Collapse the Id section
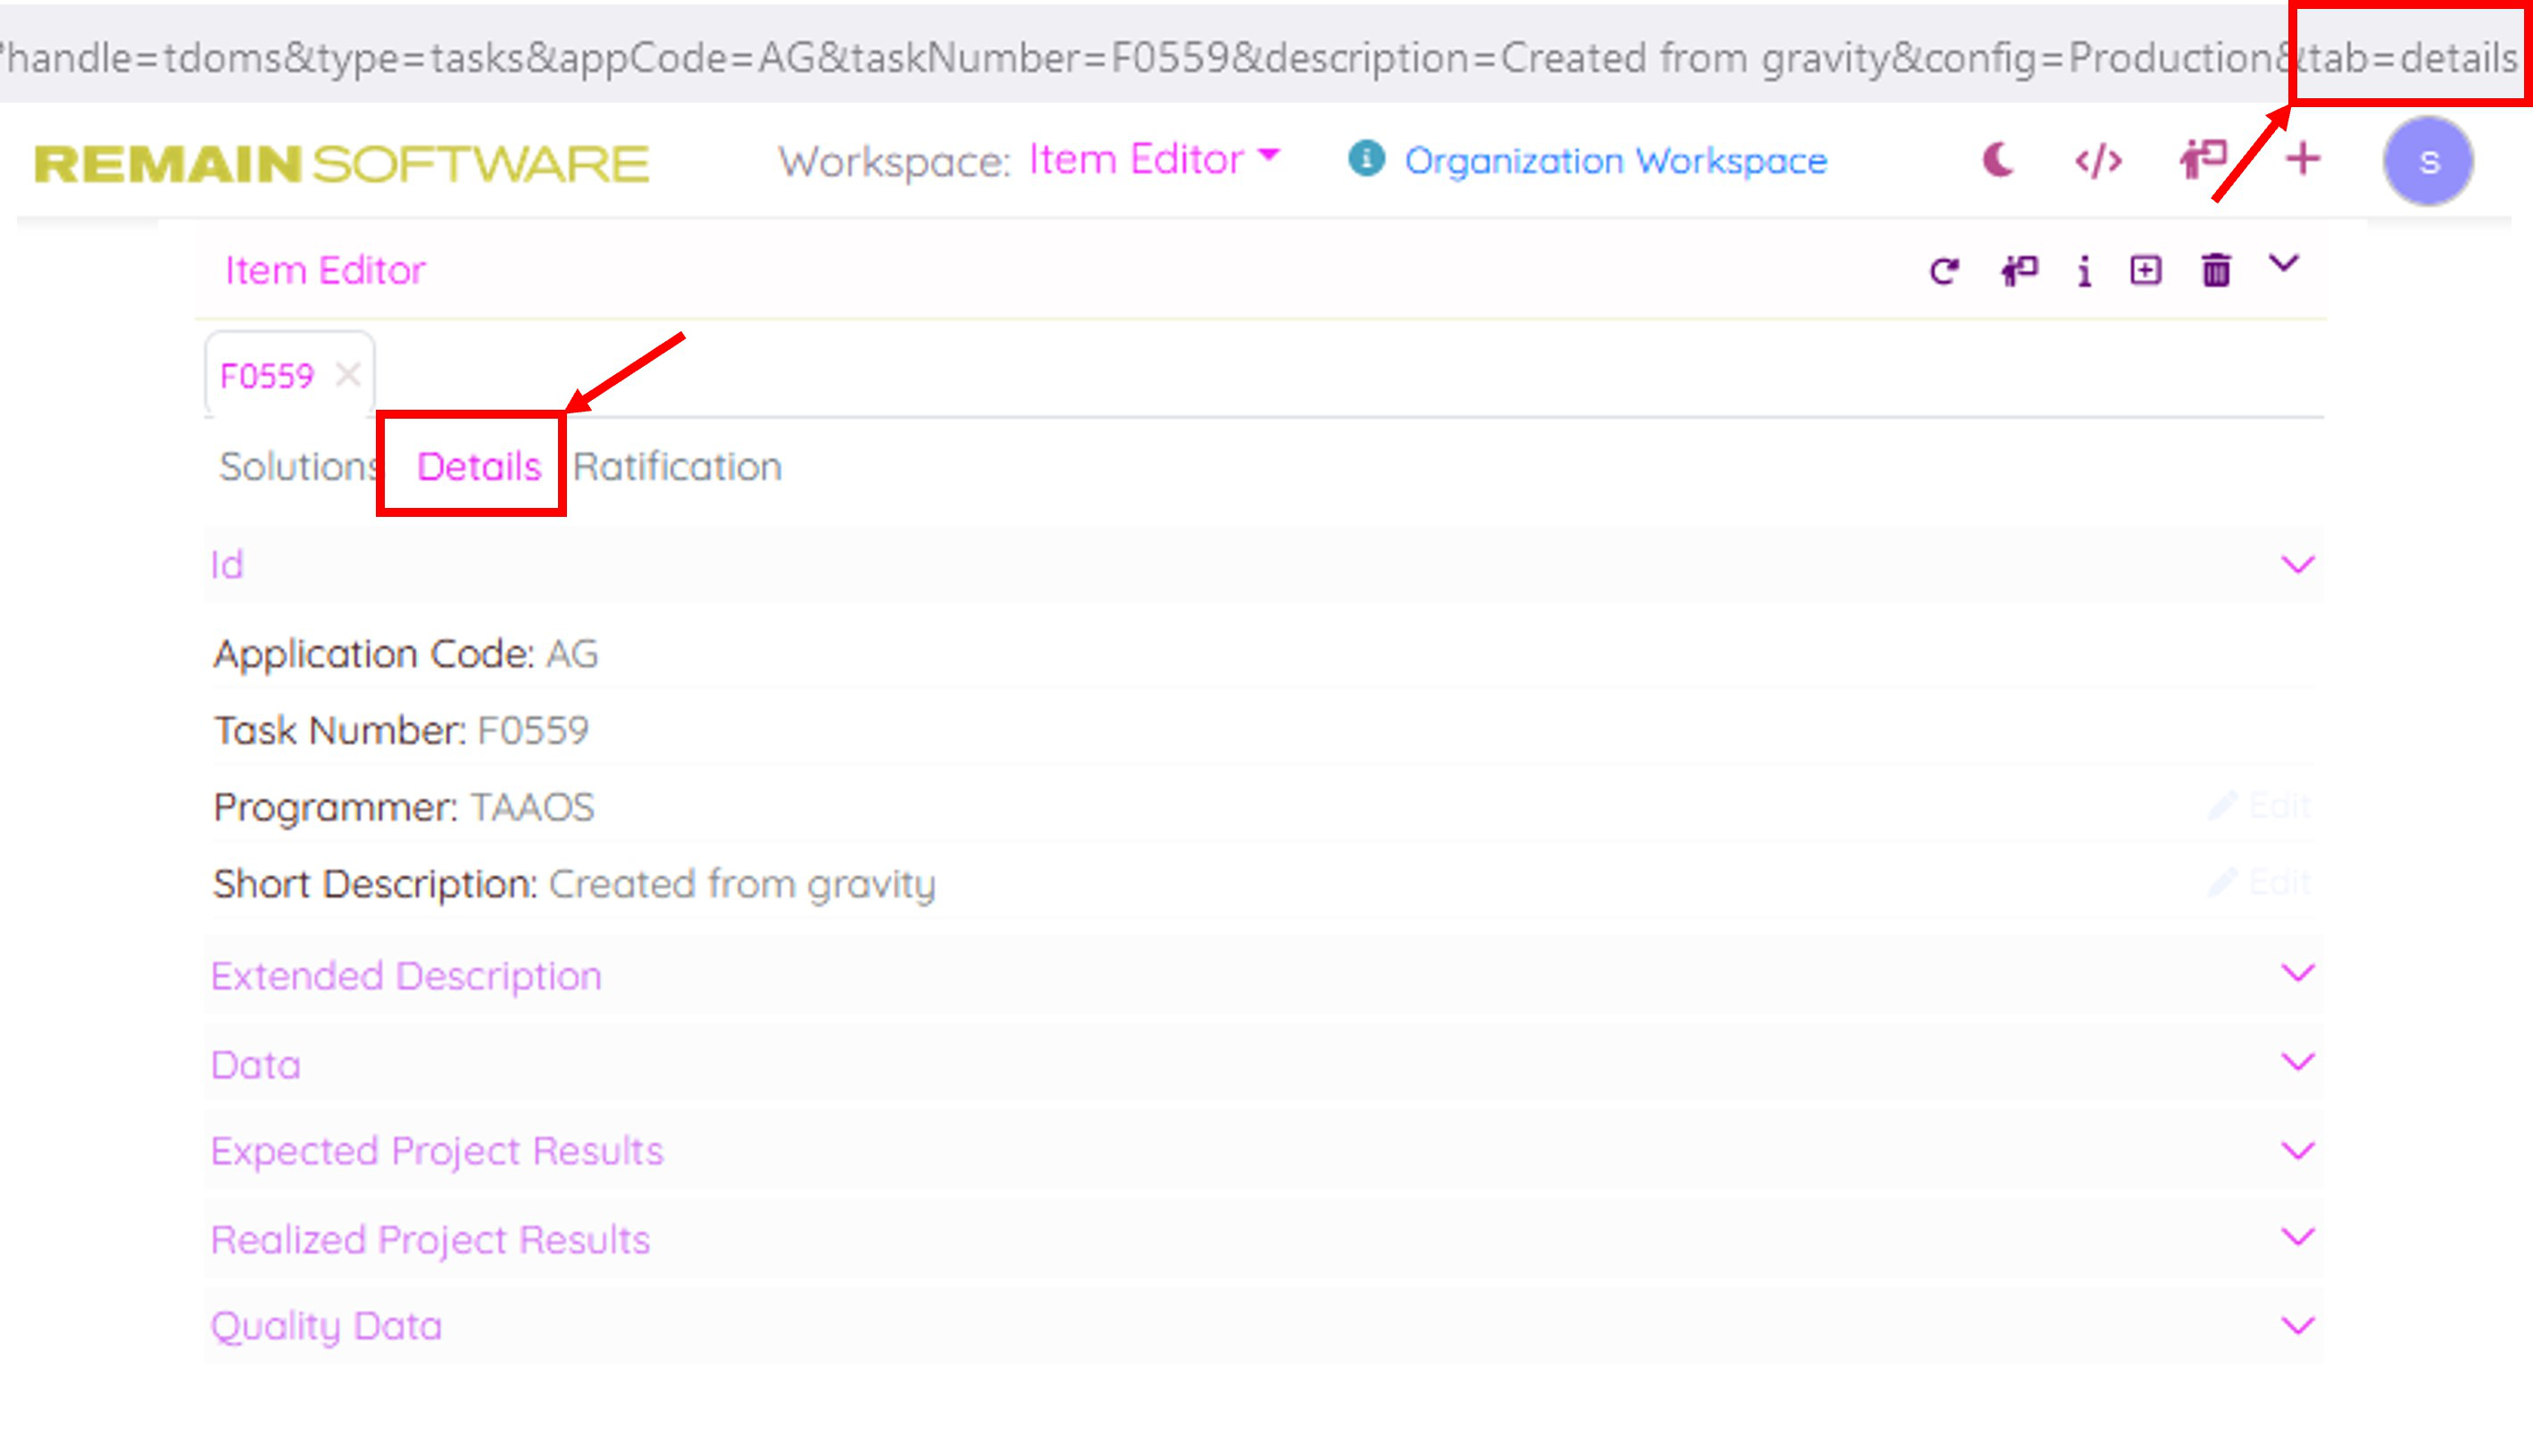The image size is (2533, 1456). click(x=2297, y=565)
